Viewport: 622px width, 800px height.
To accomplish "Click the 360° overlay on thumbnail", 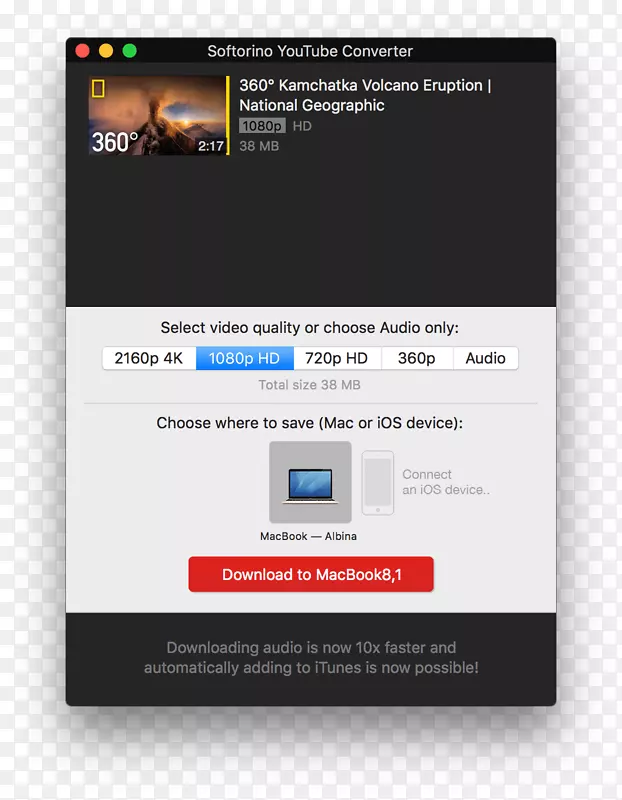I will (115, 142).
